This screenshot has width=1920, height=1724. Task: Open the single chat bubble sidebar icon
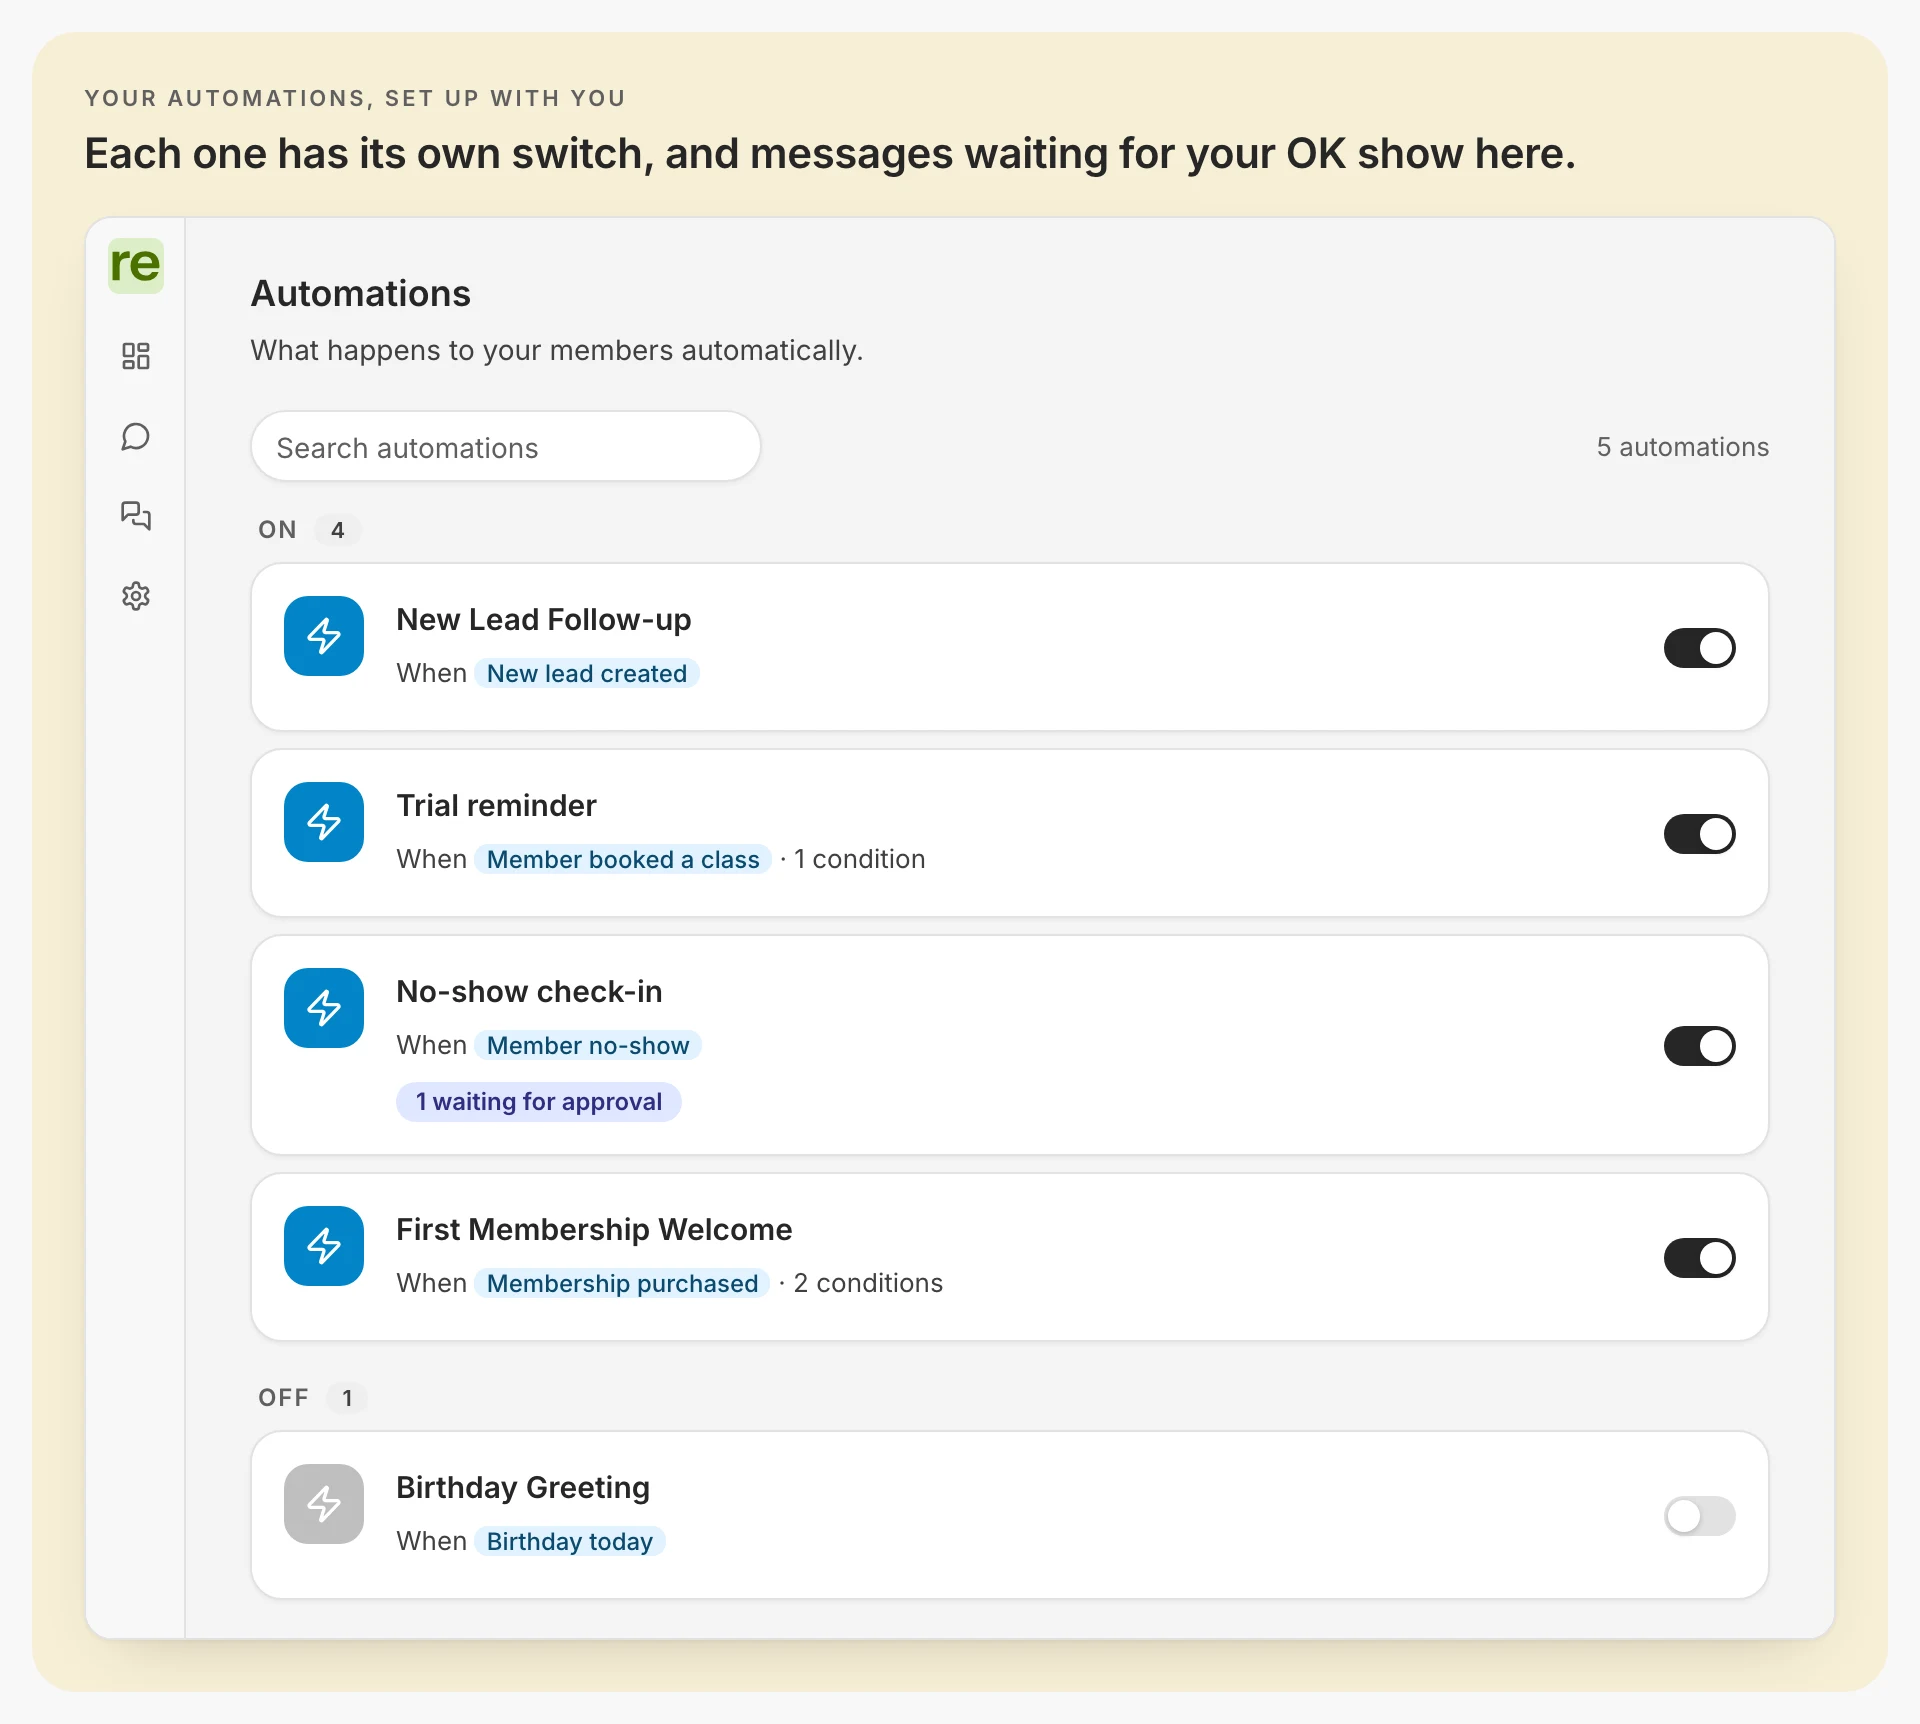(x=136, y=437)
